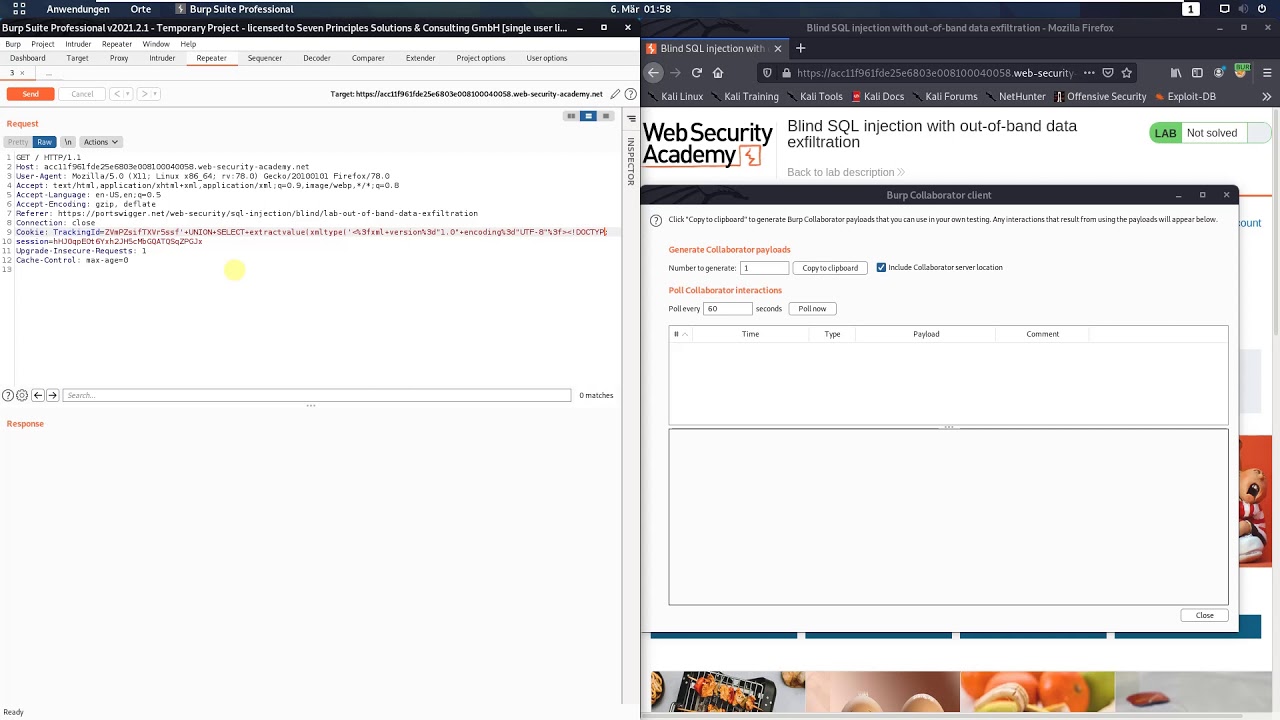This screenshot has width=1280, height=720.
Task: Click Poll every seconds field
Action: pos(727,309)
